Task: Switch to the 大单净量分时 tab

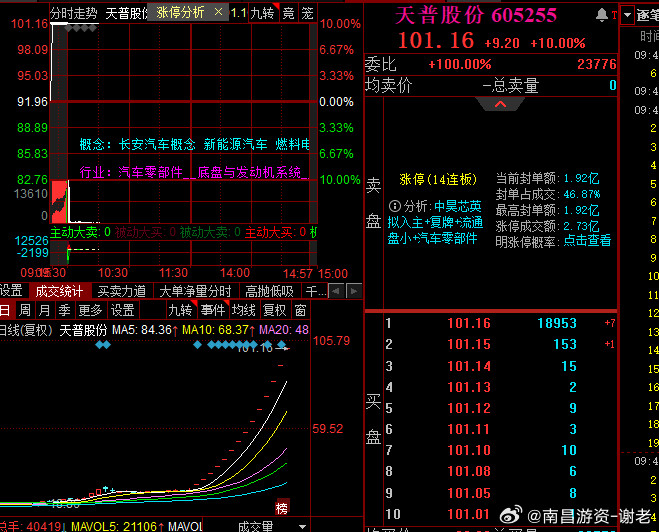Action: pos(195,291)
